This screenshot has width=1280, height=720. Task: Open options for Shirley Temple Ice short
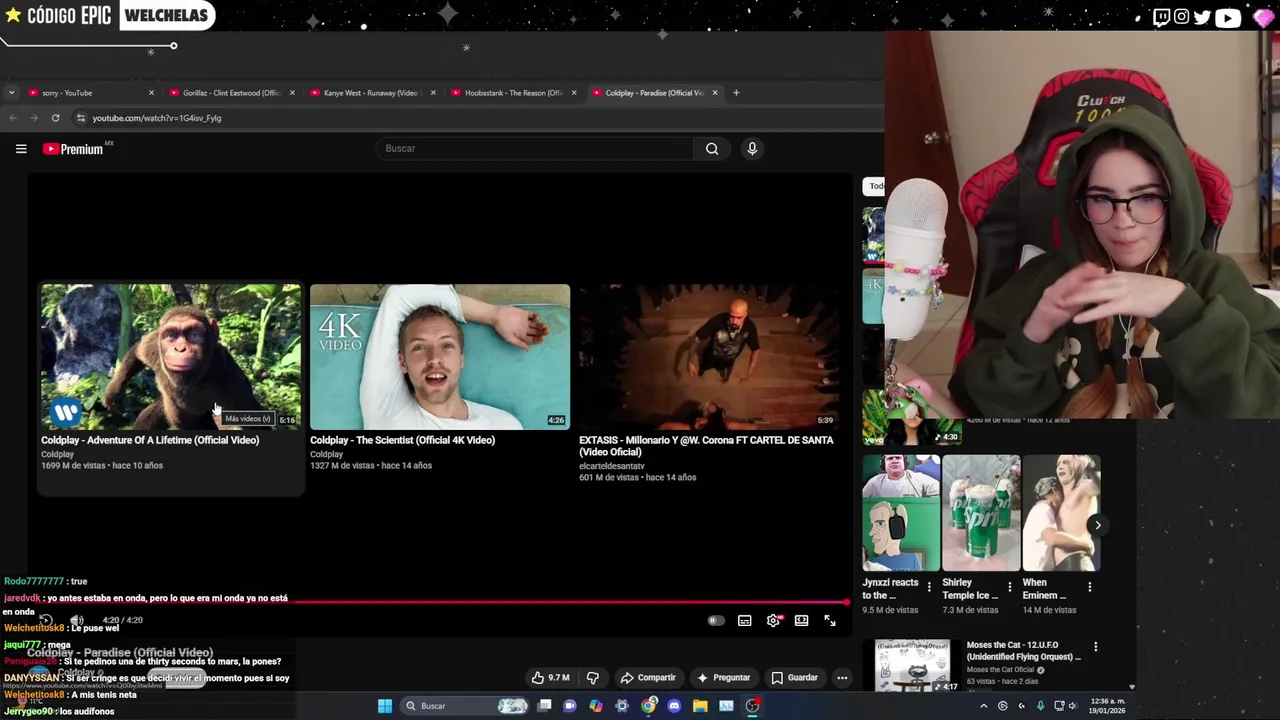pos(1009,587)
